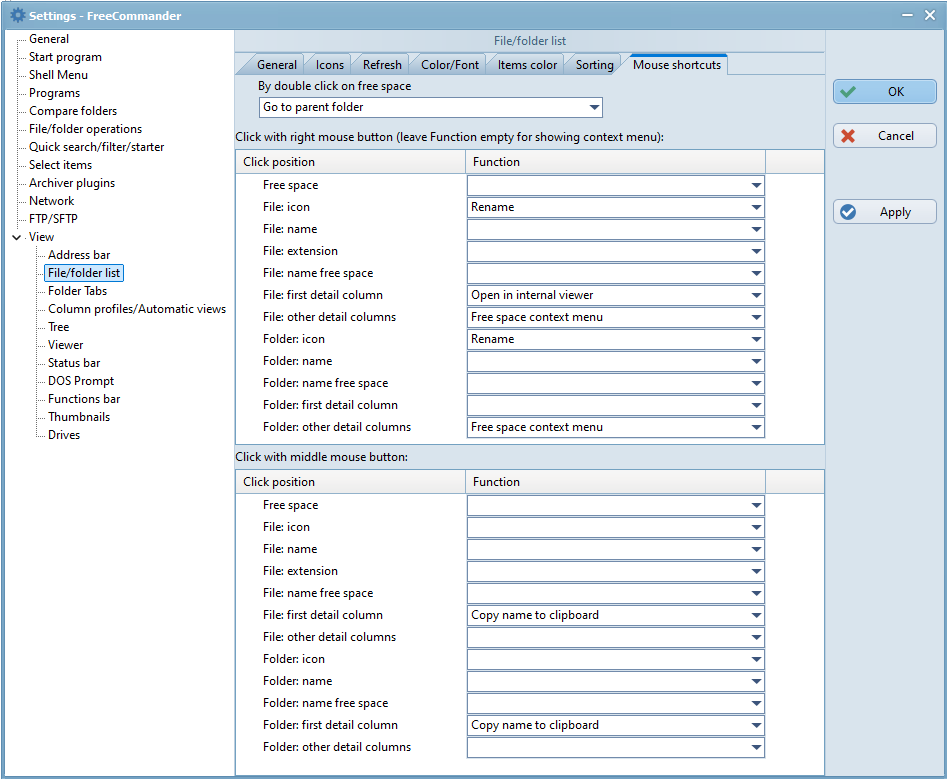Open the double click on free space dropdown
This screenshot has height=779, width=947.
click(431, 107)
